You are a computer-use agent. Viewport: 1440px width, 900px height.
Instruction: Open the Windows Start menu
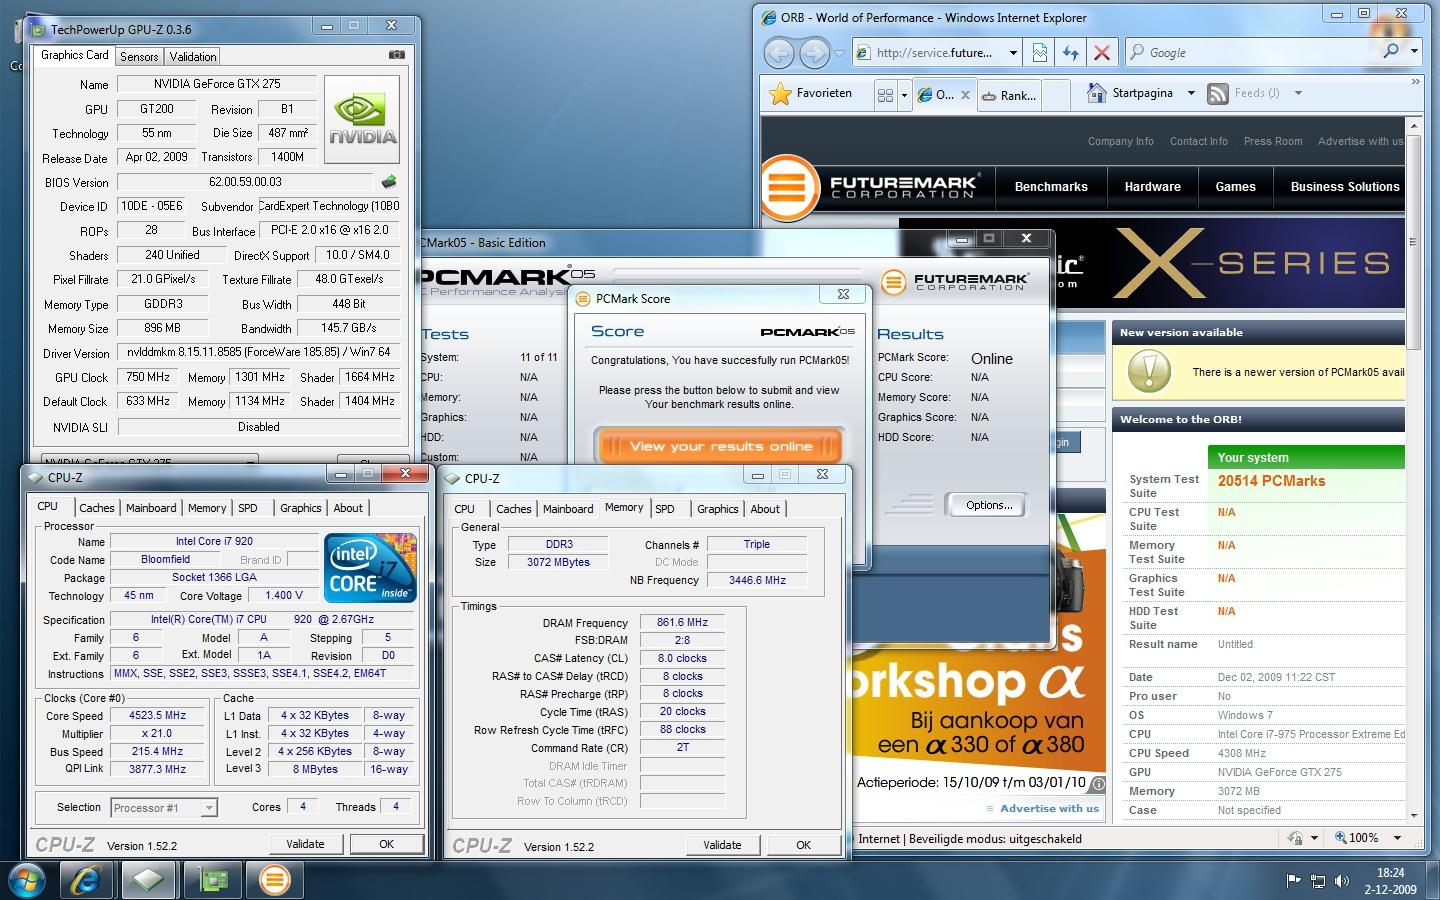click(26, 880)
